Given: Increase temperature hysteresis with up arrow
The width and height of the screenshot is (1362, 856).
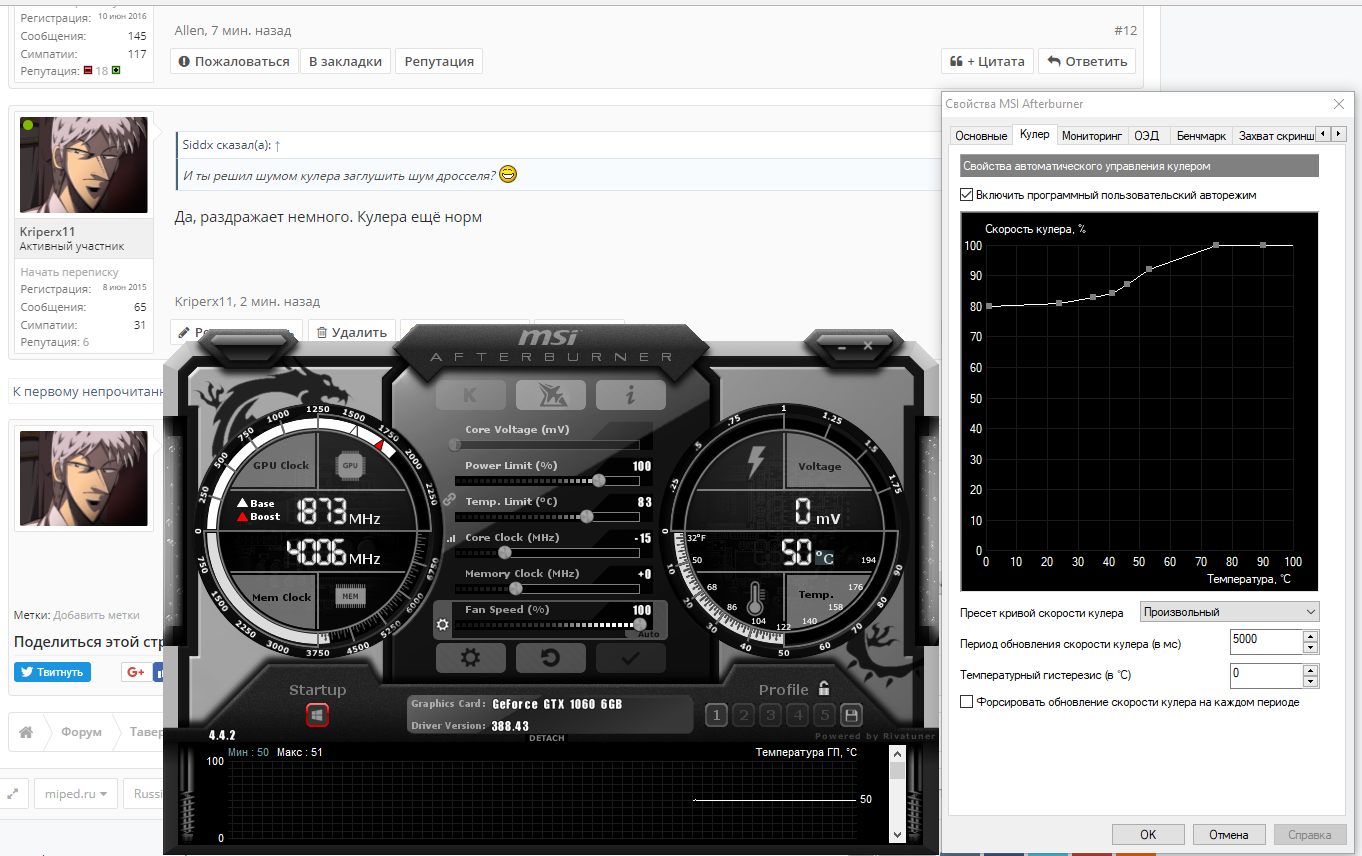Looking at the screenshot, I should coord(1311,670).
